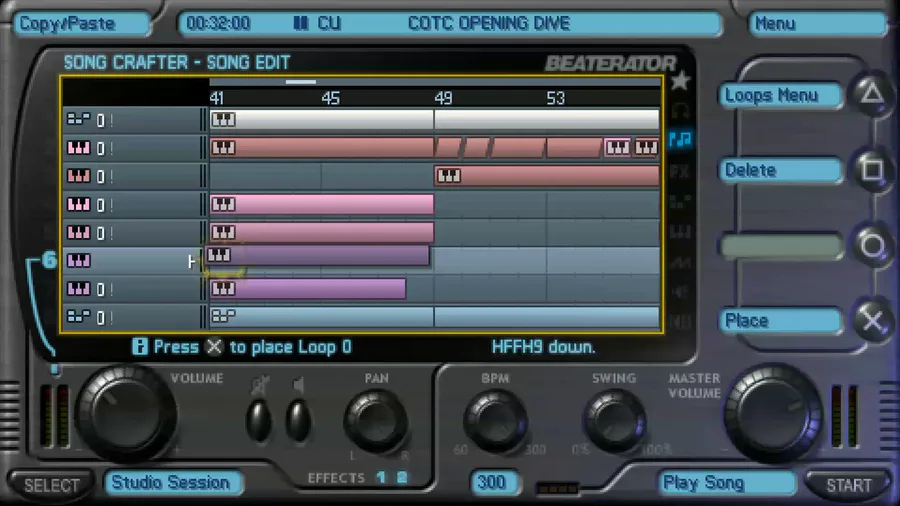Click the cross button beside Place
900x506 pixels.
point(872,321)
